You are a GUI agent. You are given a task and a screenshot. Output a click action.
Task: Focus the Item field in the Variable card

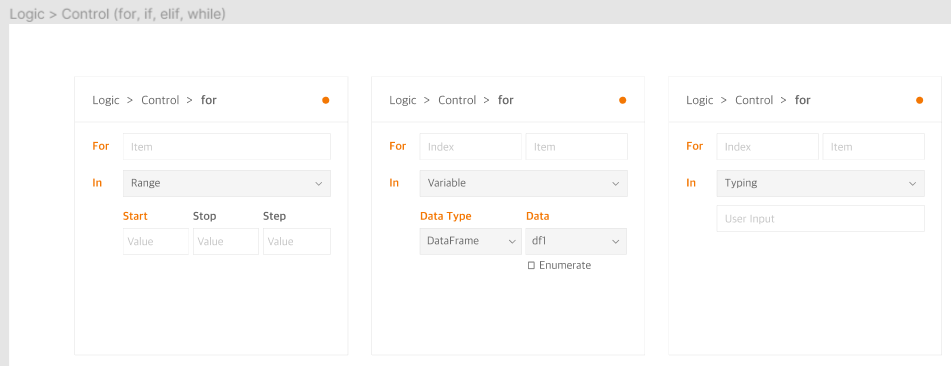pos(577,147)
